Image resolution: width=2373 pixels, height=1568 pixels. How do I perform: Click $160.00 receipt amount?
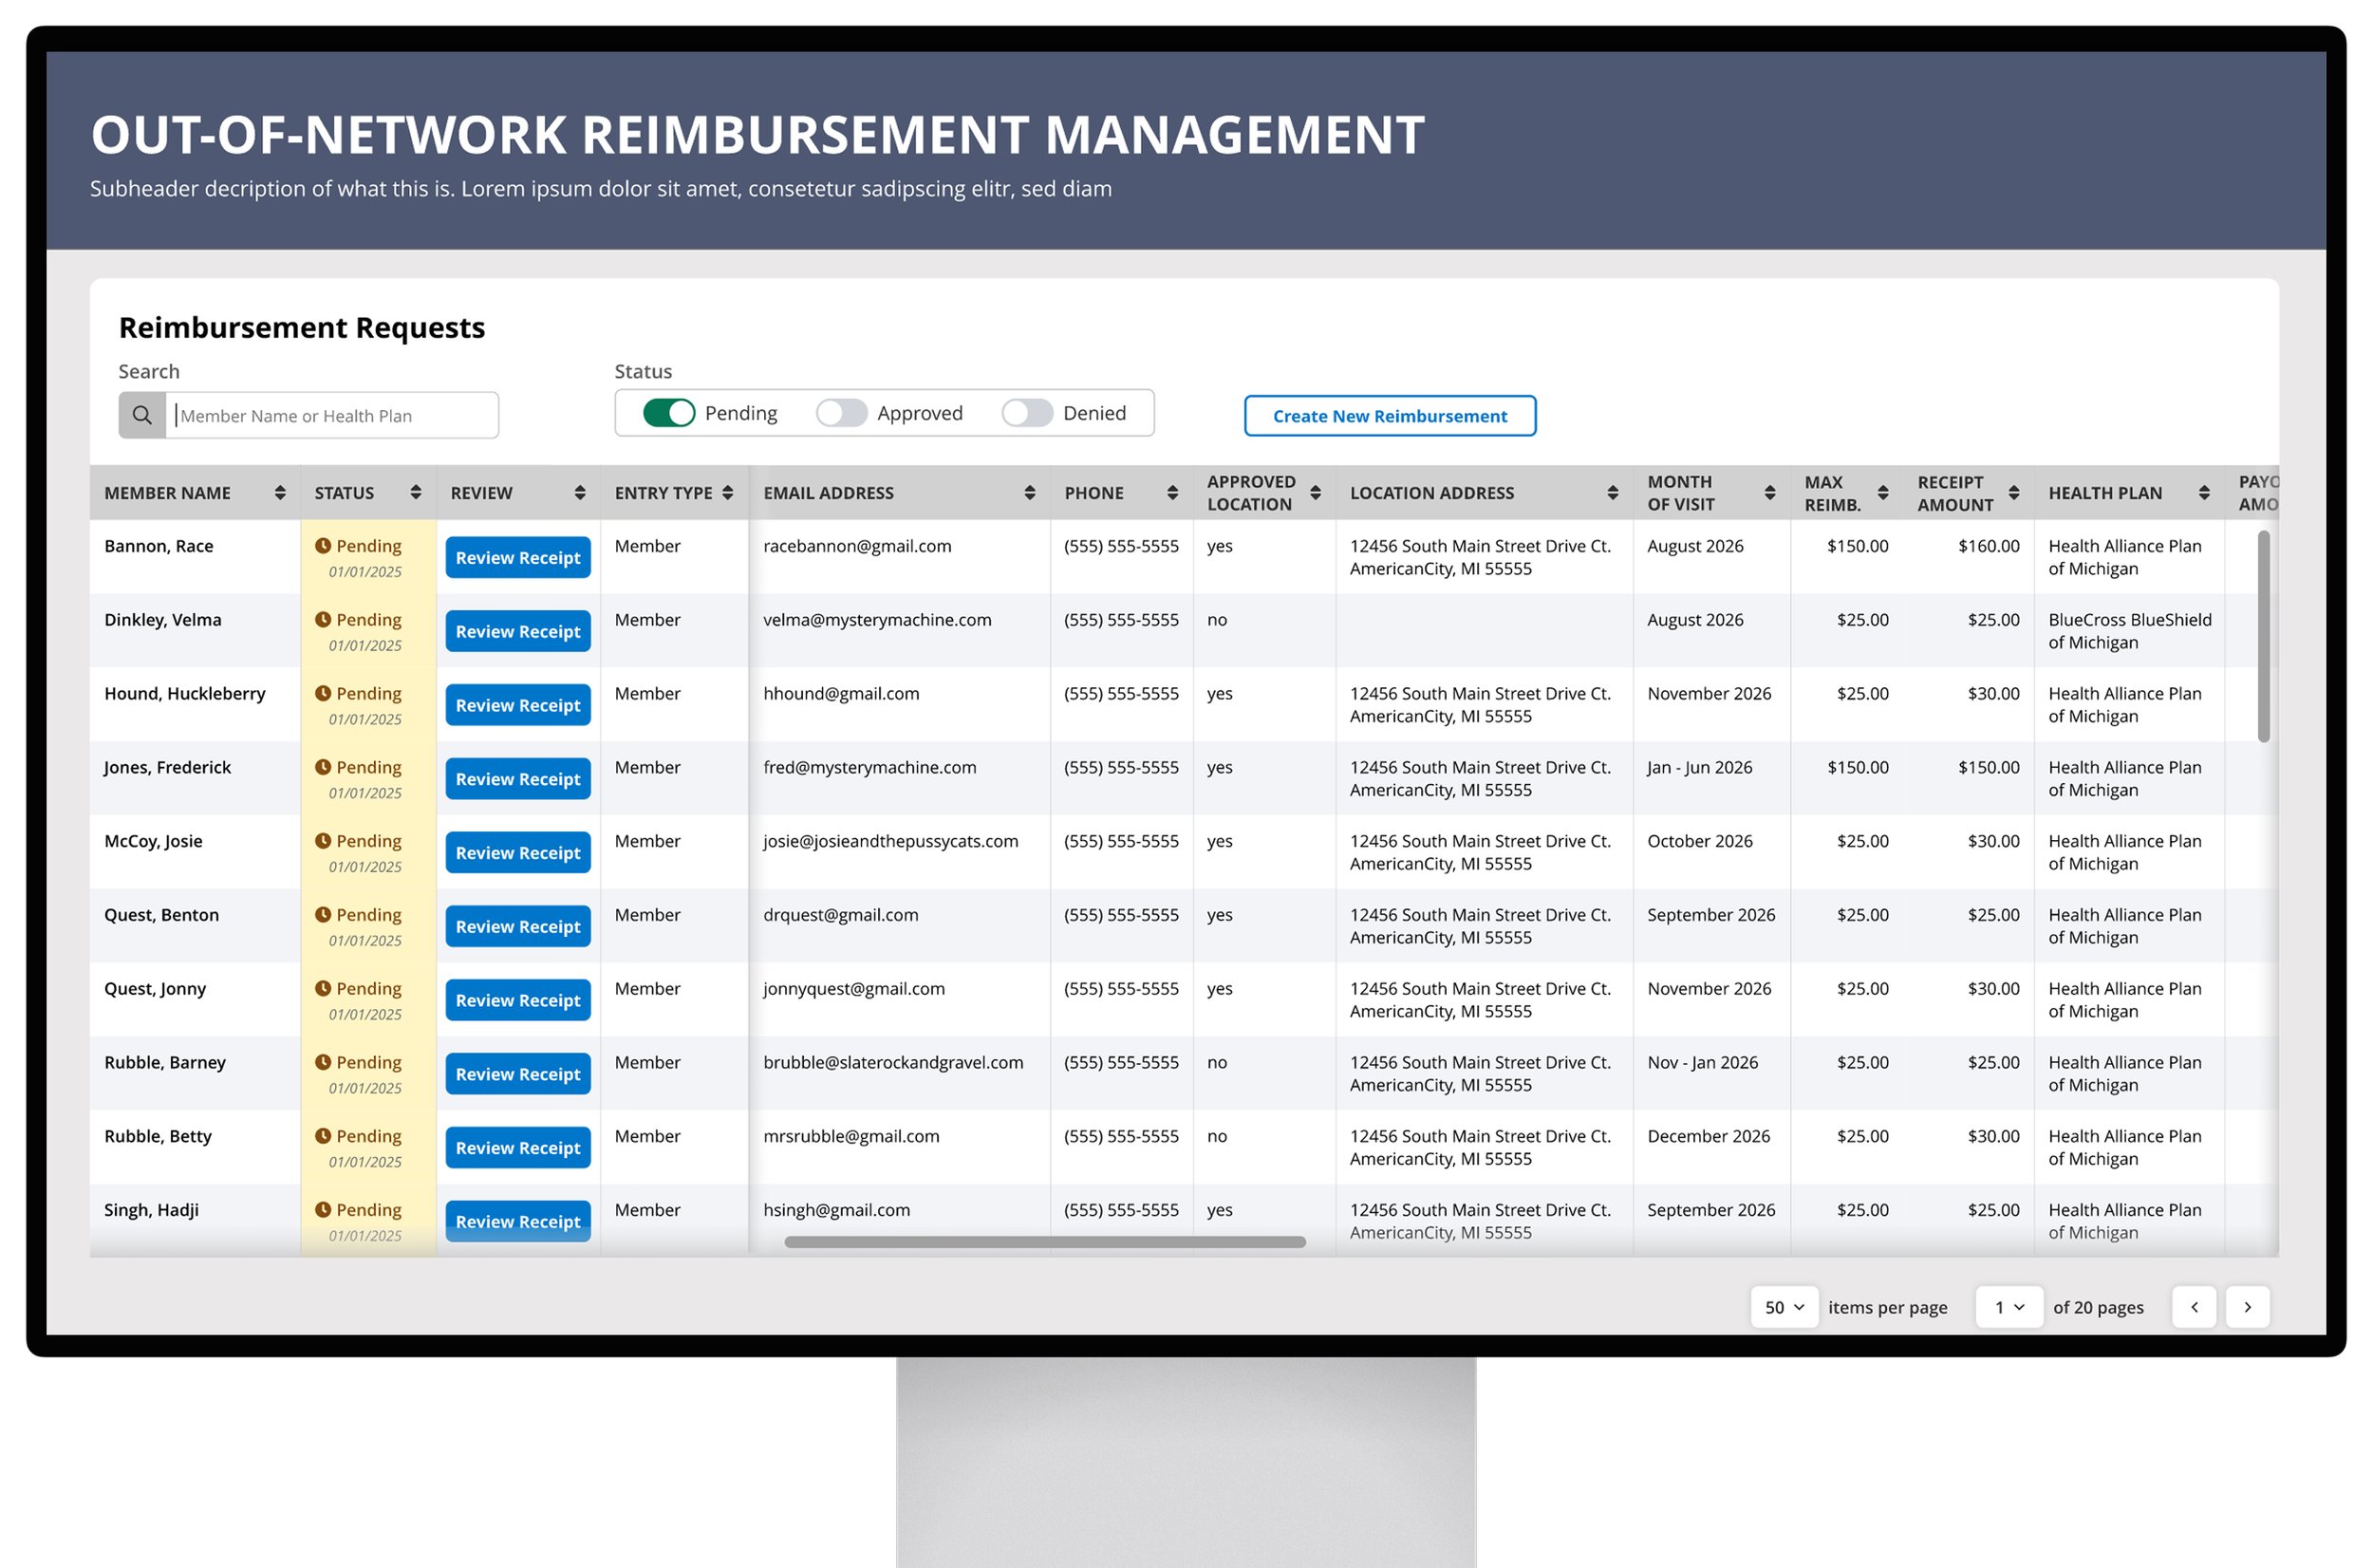(x=1988, y=546)
